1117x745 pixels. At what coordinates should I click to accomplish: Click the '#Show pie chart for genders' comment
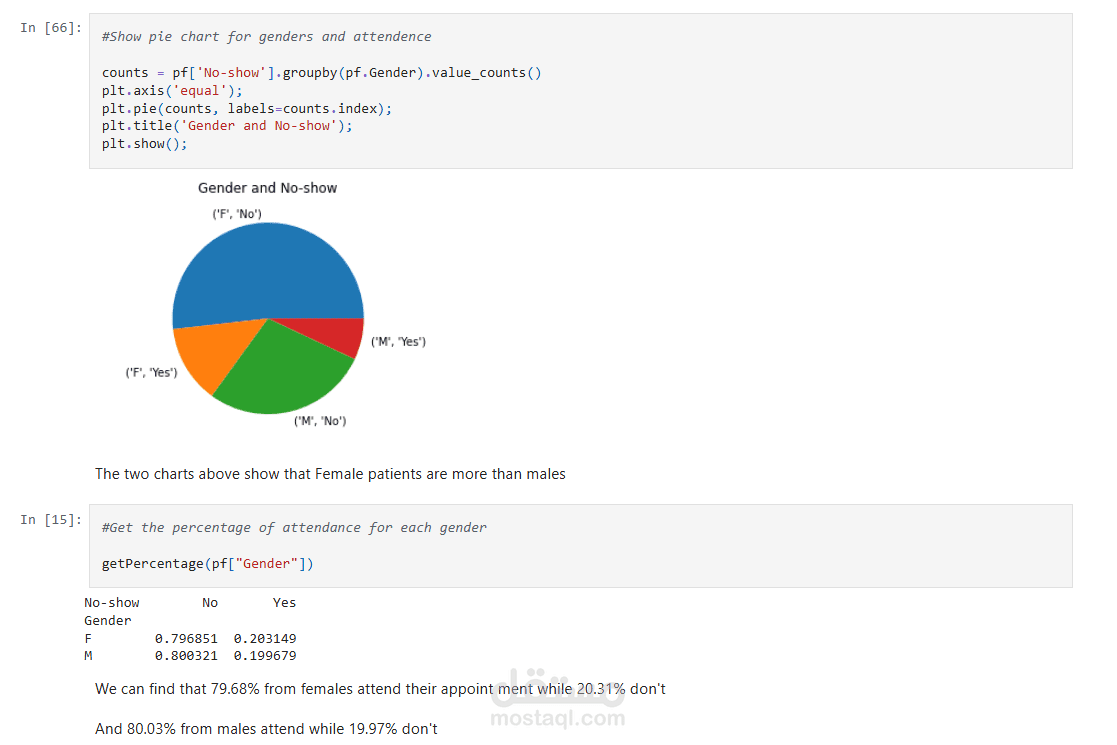(266, 36)
